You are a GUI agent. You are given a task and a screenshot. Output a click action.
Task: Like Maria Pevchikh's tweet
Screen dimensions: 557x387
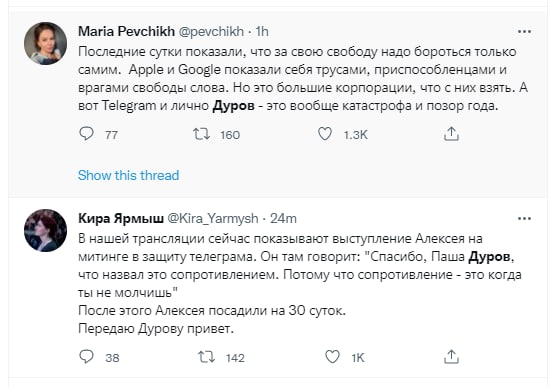325,134
